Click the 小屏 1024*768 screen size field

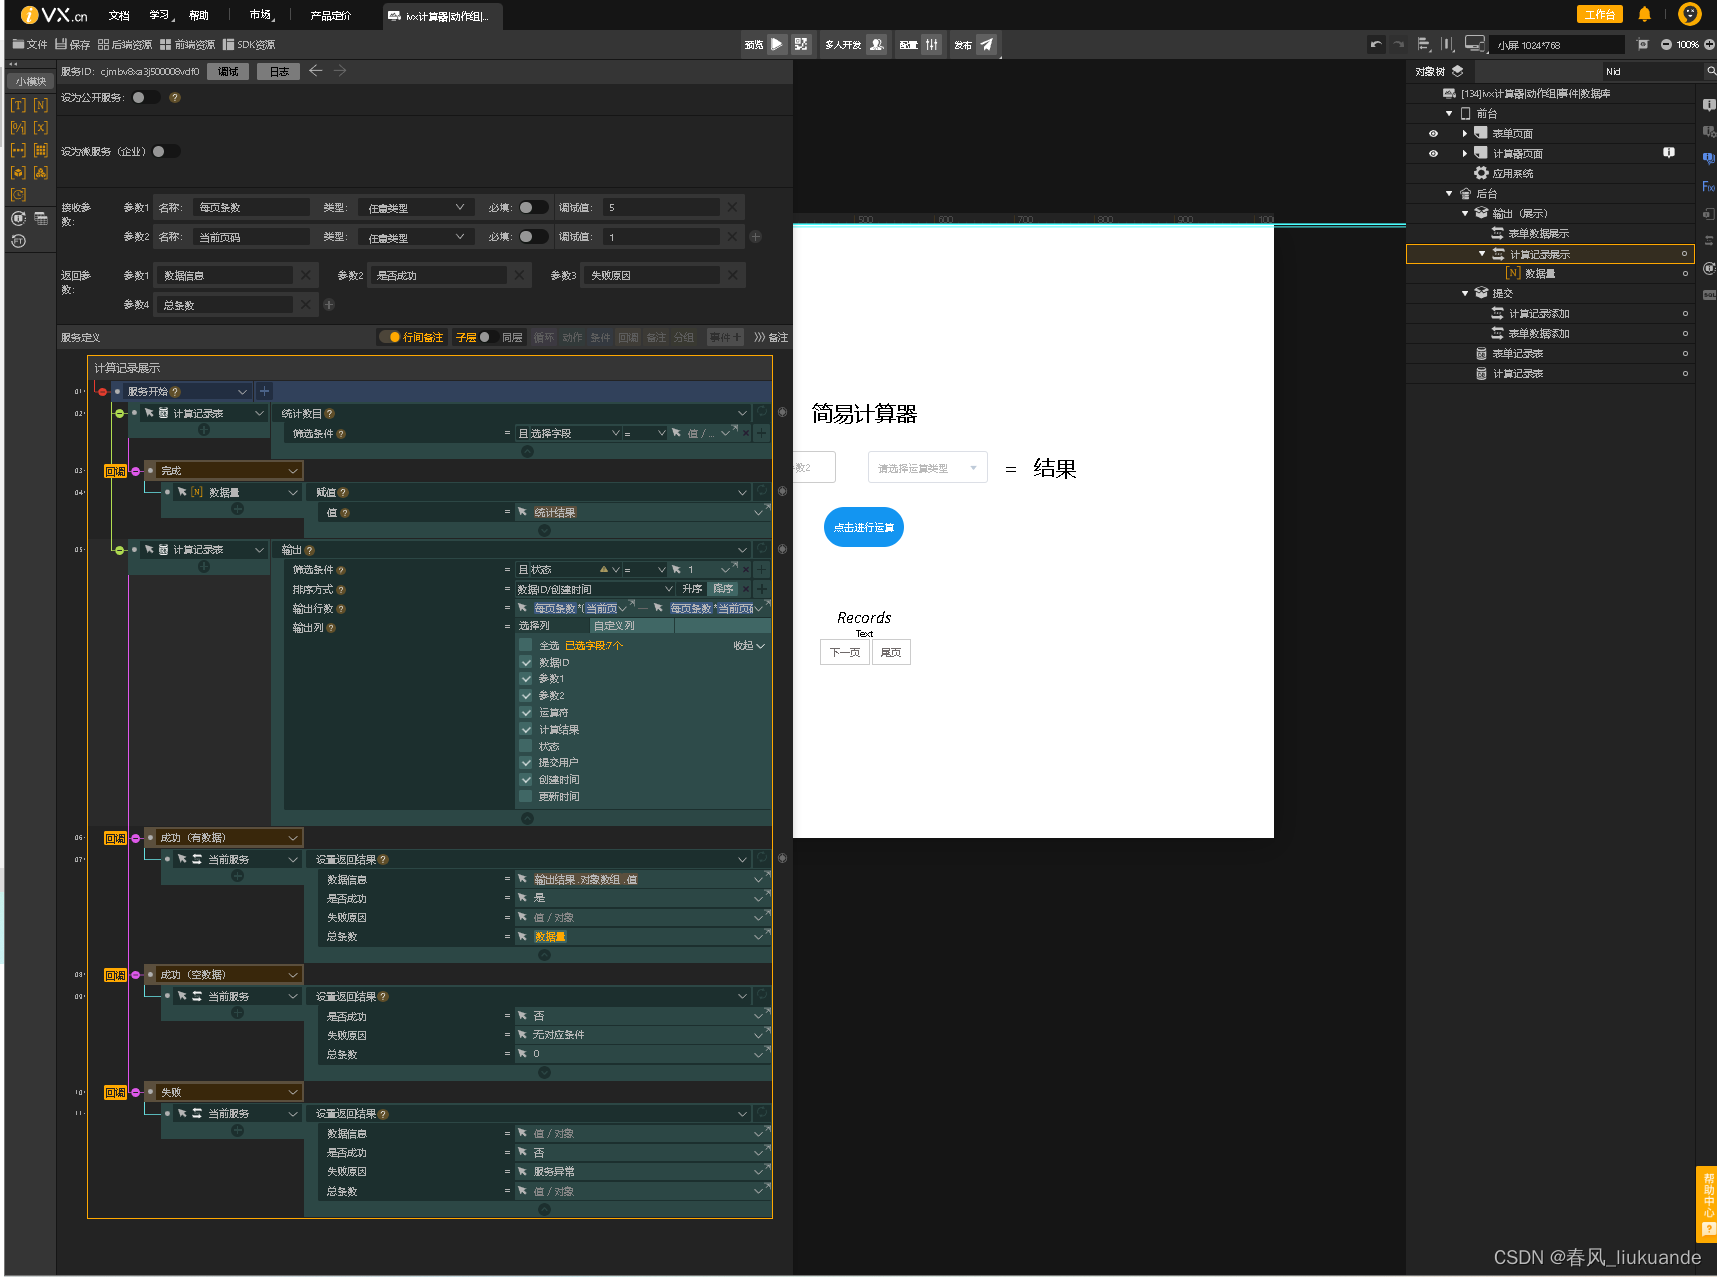tap(1558, 45)
